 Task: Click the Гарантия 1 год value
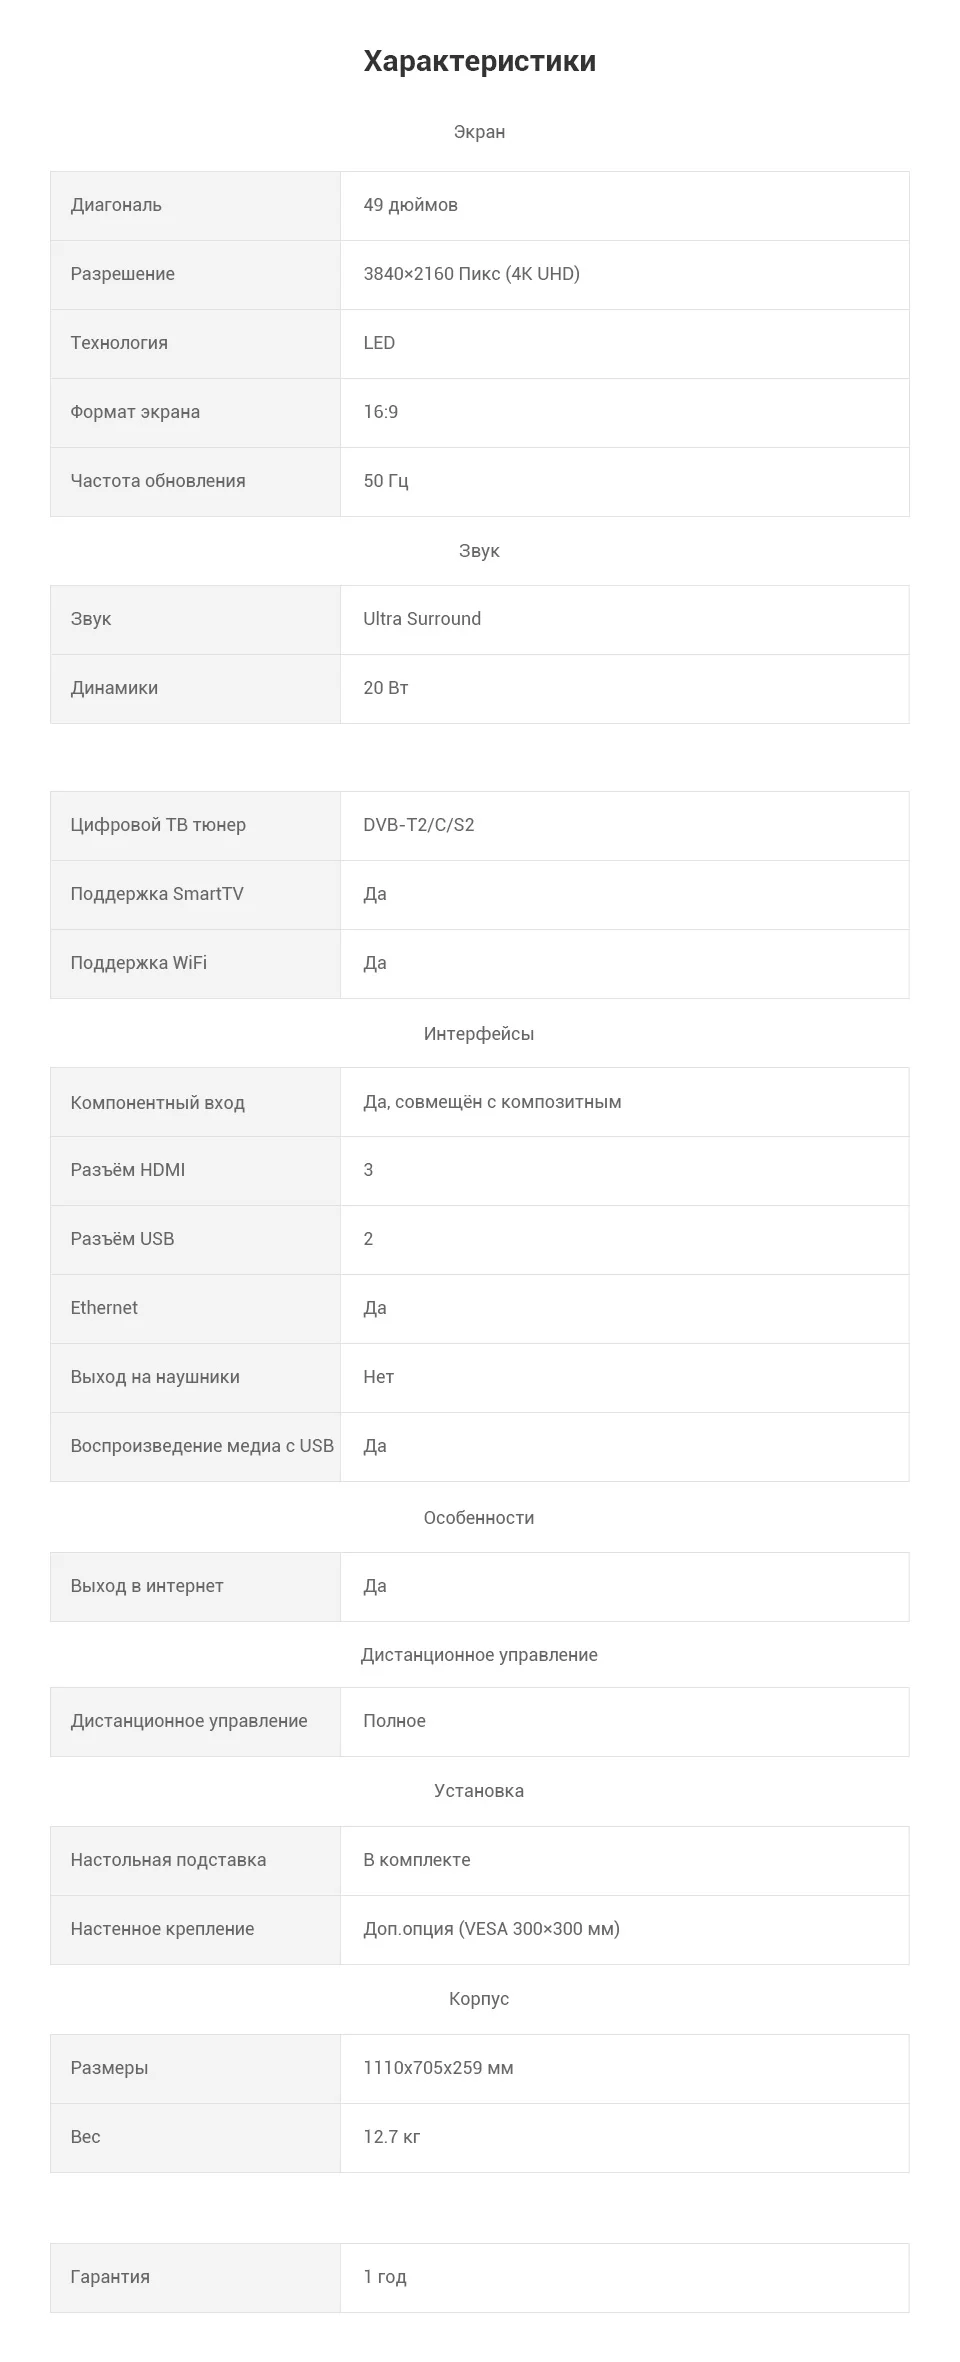[x=384, y=2277]
